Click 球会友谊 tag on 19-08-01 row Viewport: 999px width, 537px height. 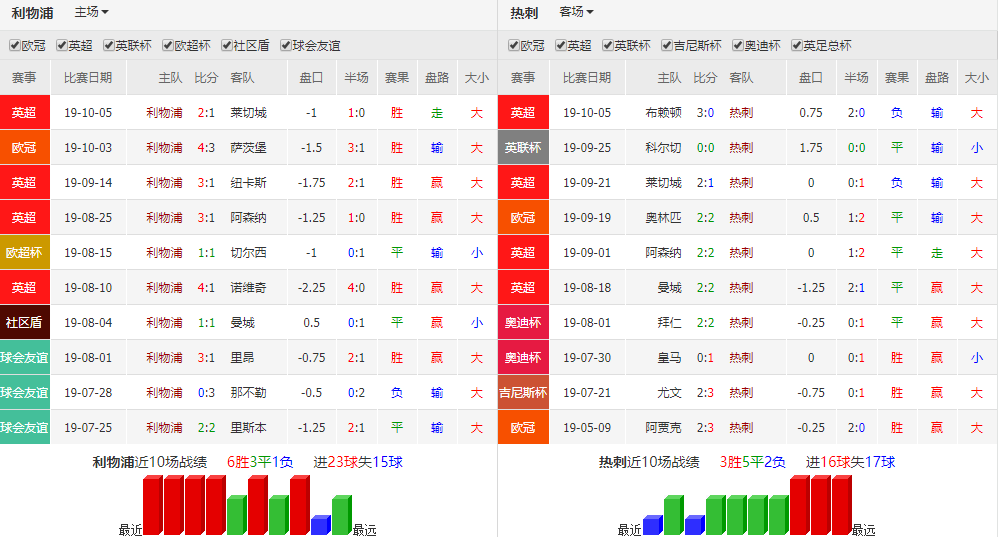[24, 358]
